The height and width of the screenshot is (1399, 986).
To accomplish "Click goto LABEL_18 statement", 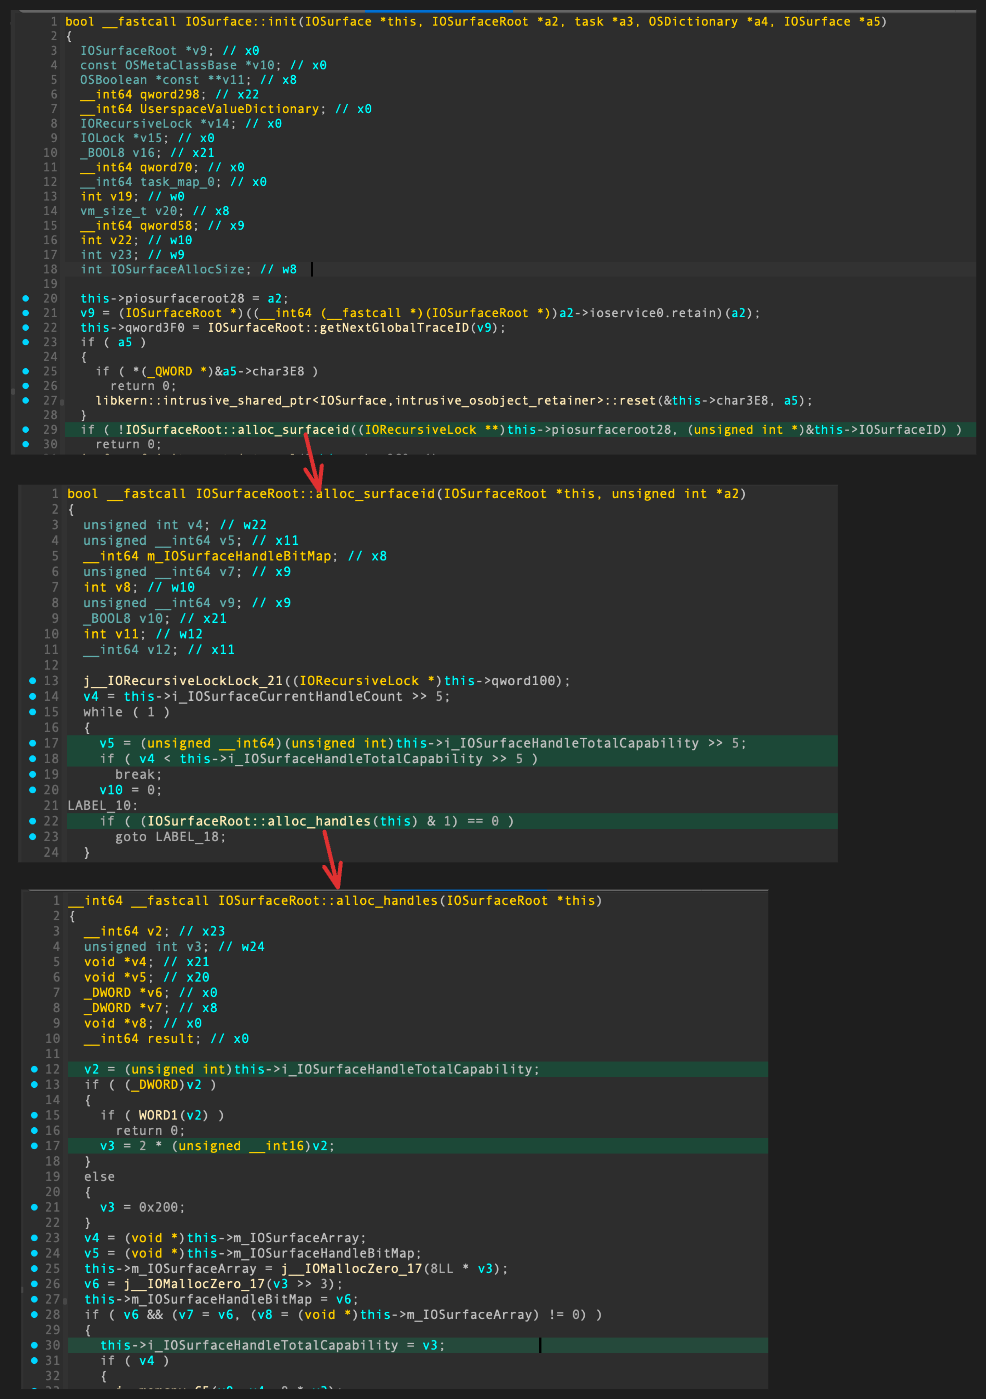I will [x=171, y=836].
